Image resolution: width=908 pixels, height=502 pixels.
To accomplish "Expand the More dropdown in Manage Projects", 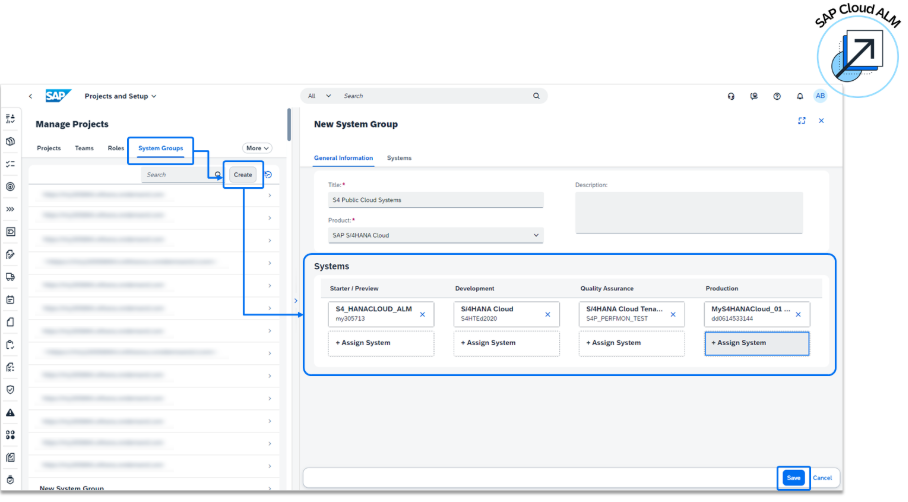I will point(257,148).
